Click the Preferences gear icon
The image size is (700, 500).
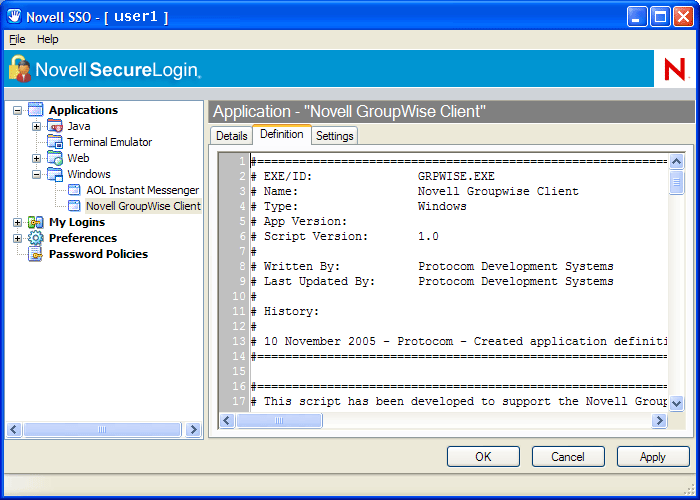click(x=35, y=238)
